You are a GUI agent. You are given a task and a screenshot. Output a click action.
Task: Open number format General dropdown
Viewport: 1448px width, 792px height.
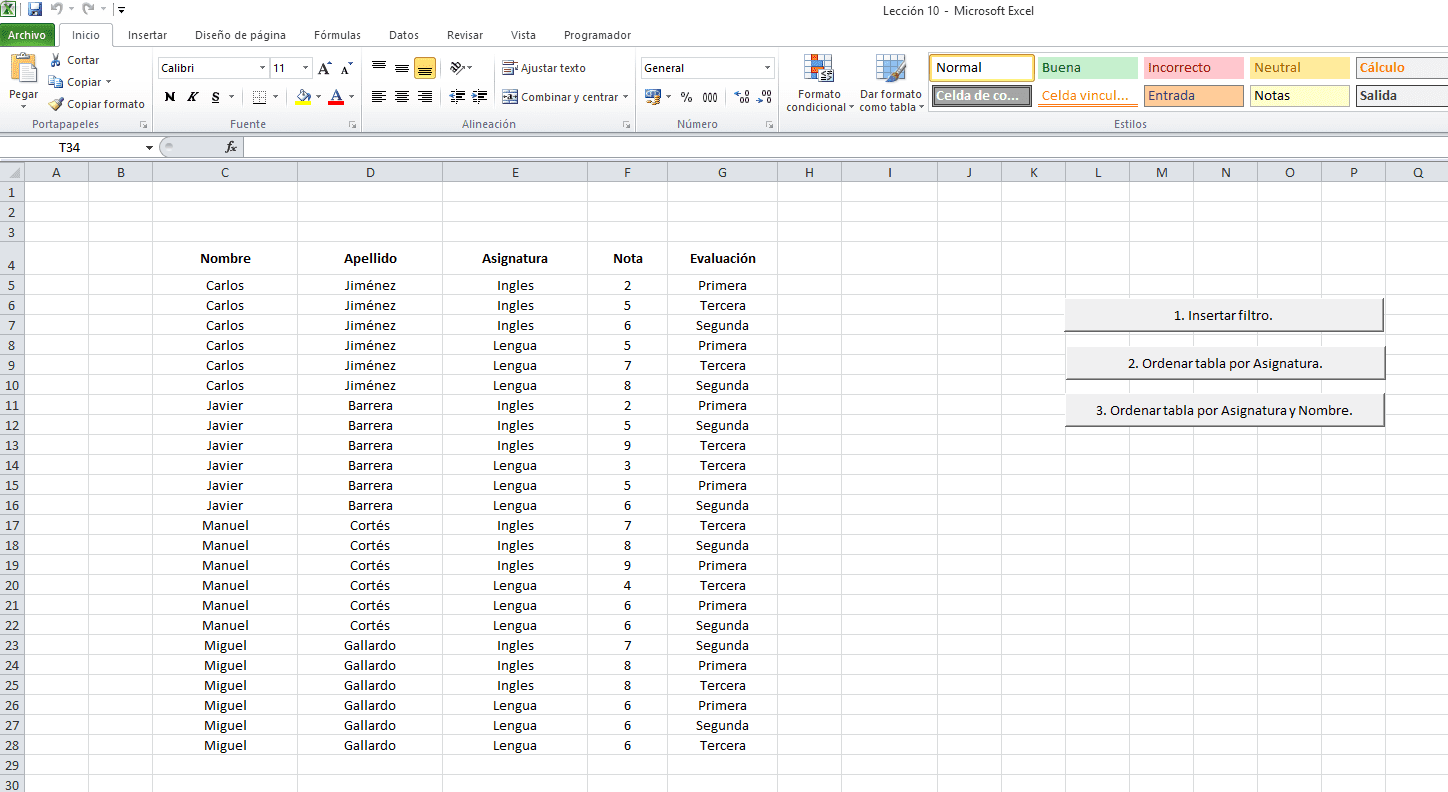tap(768, 68)
